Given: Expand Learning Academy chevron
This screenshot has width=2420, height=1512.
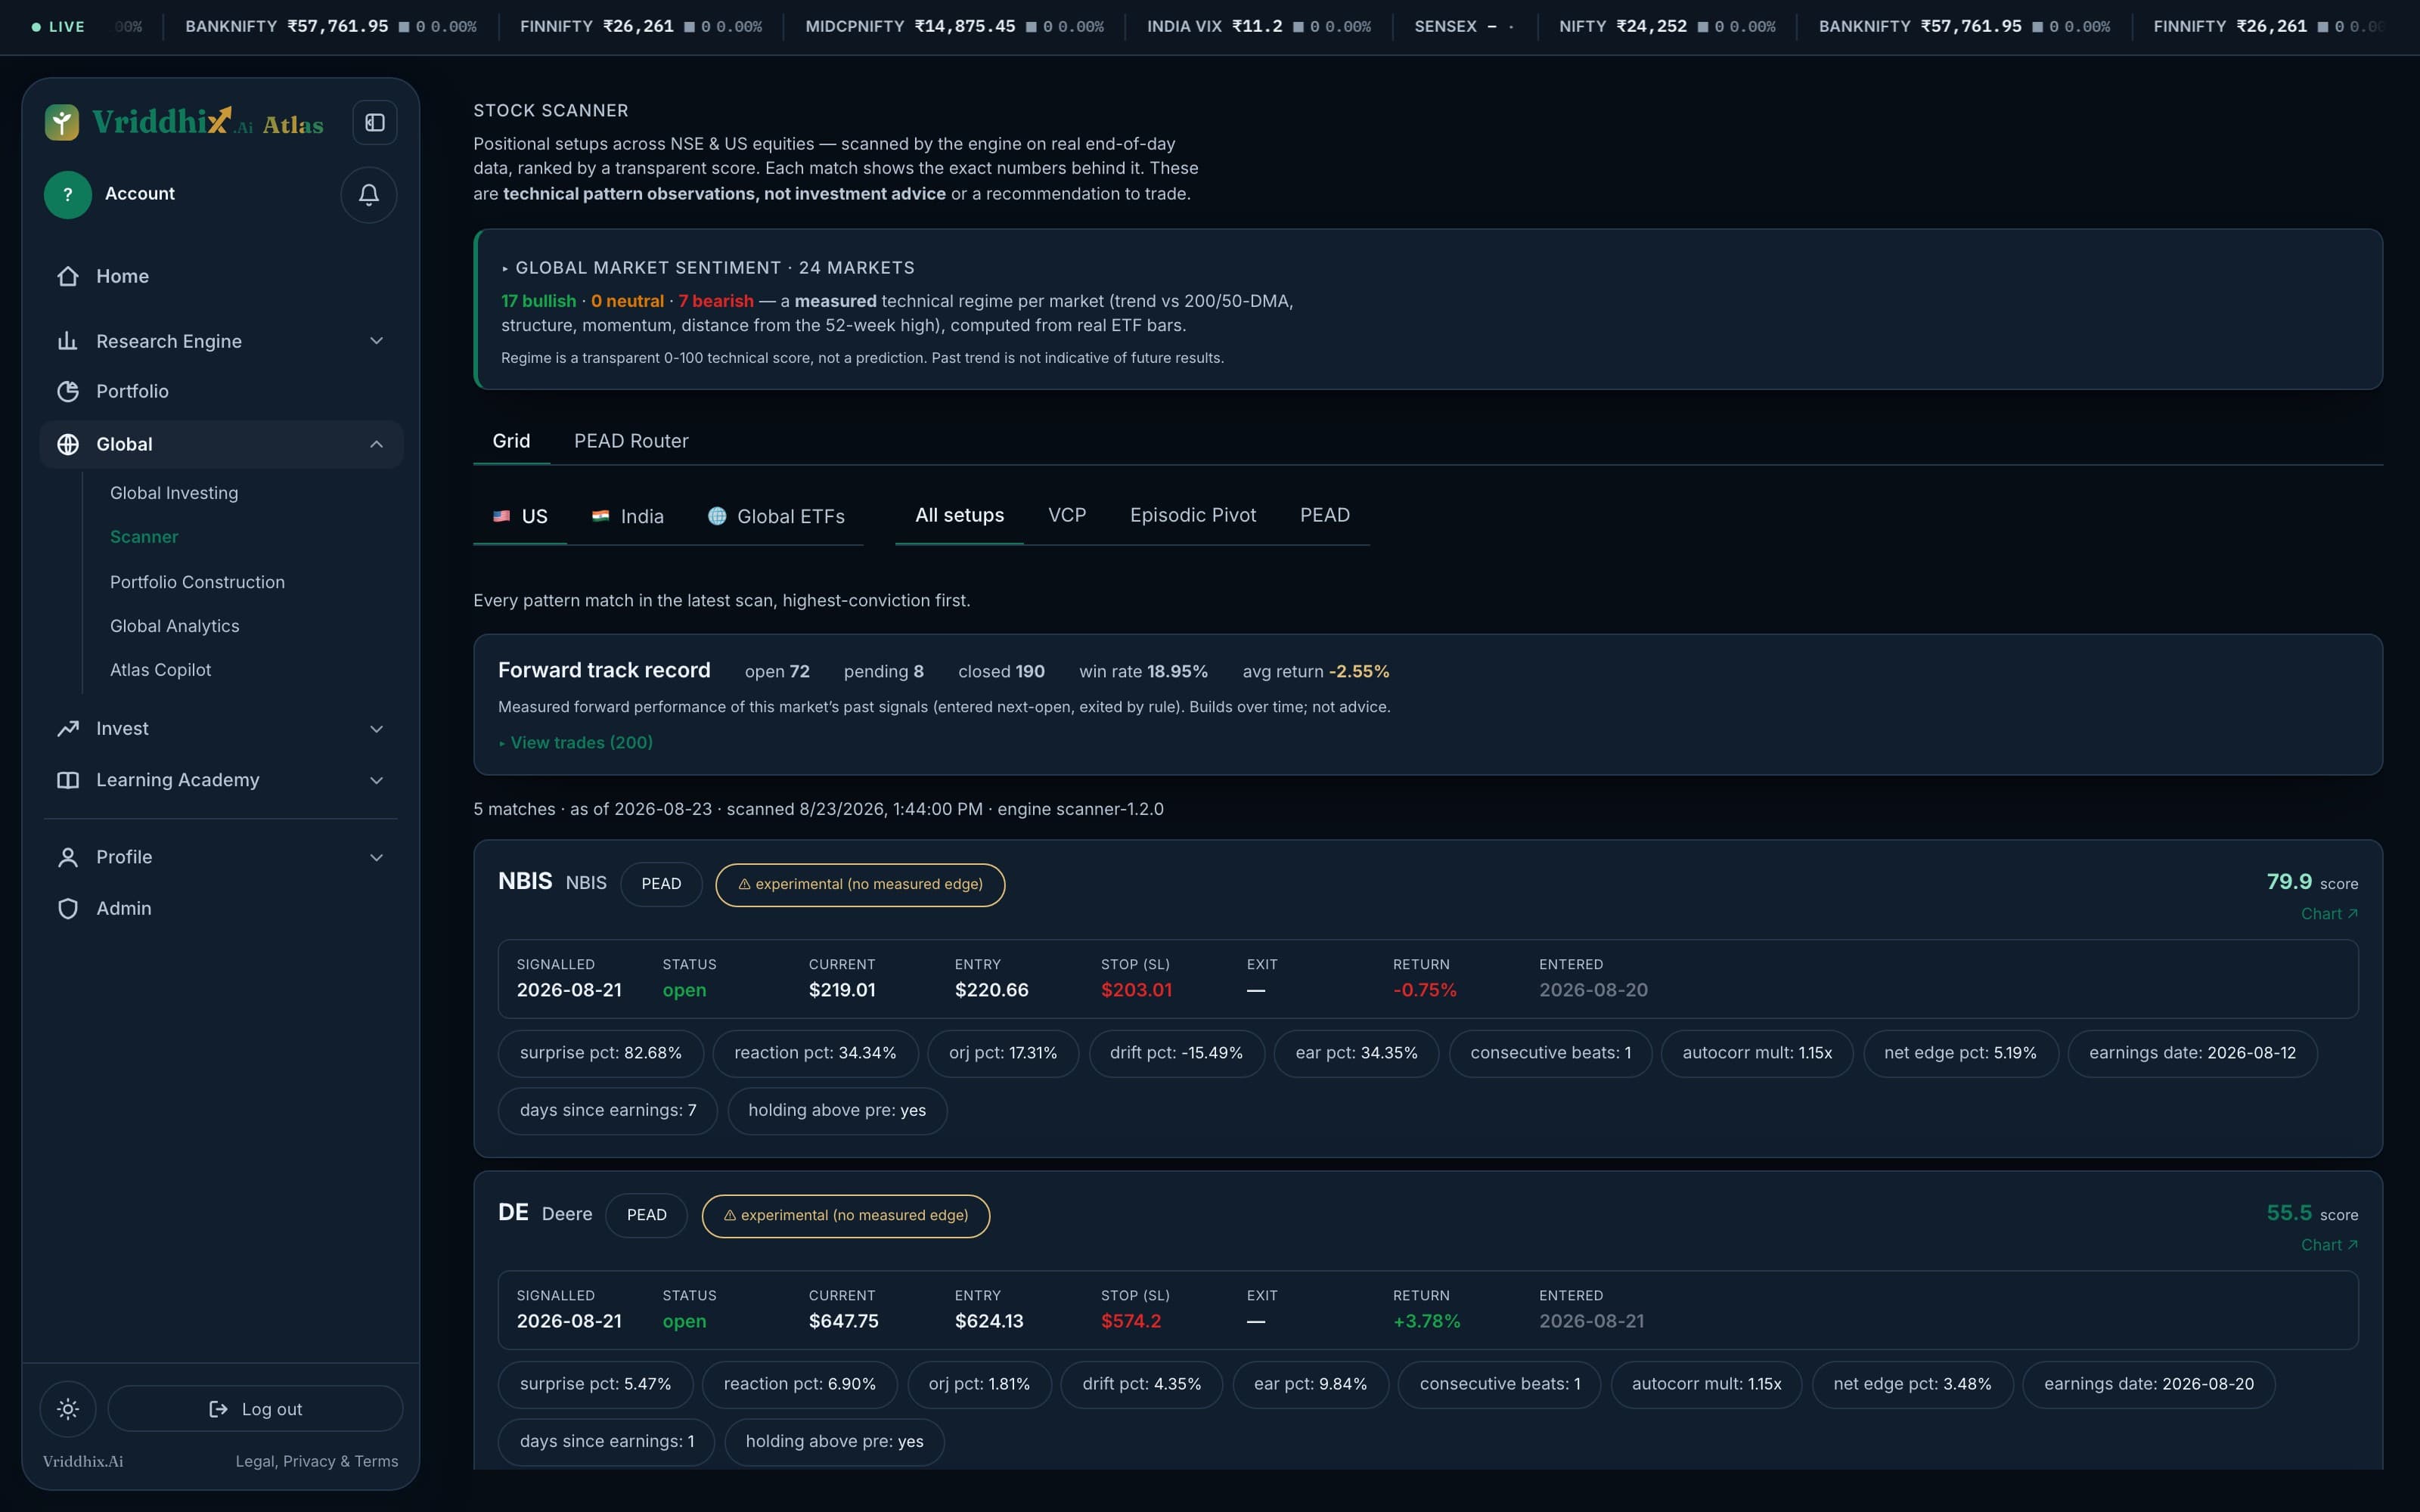Looking at the screenshot, I should 377,780.
